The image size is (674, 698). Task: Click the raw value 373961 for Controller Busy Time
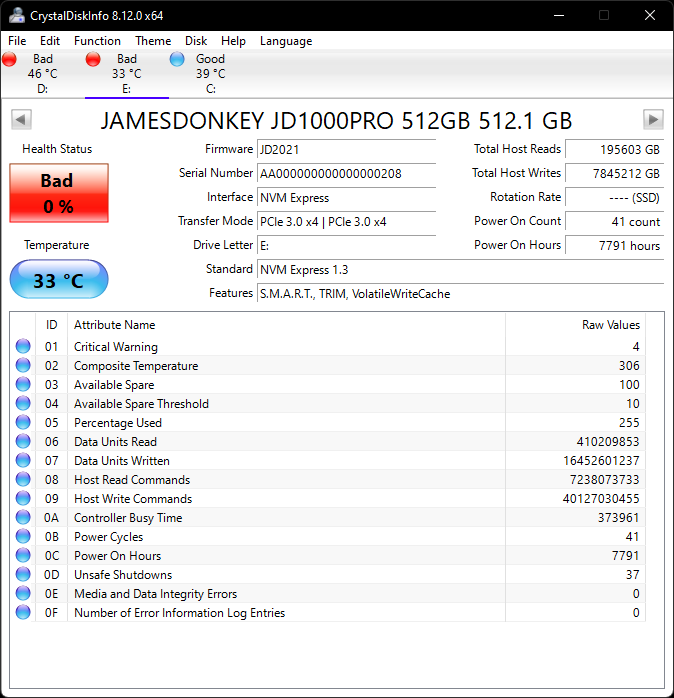[618, 518]
